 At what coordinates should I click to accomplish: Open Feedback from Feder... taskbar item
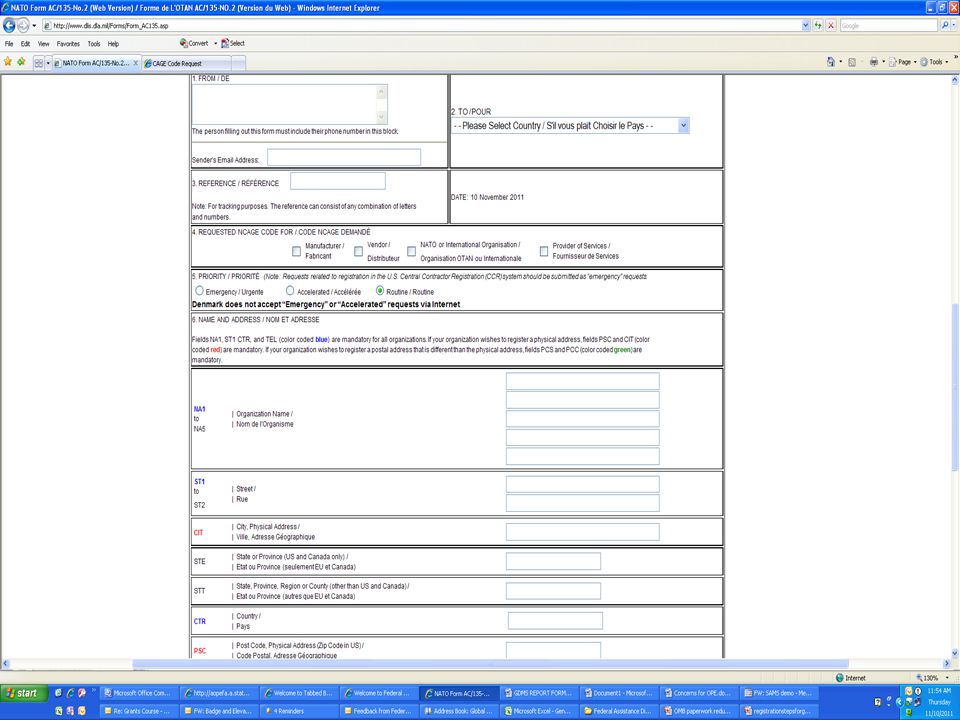(x=378, y=711)
